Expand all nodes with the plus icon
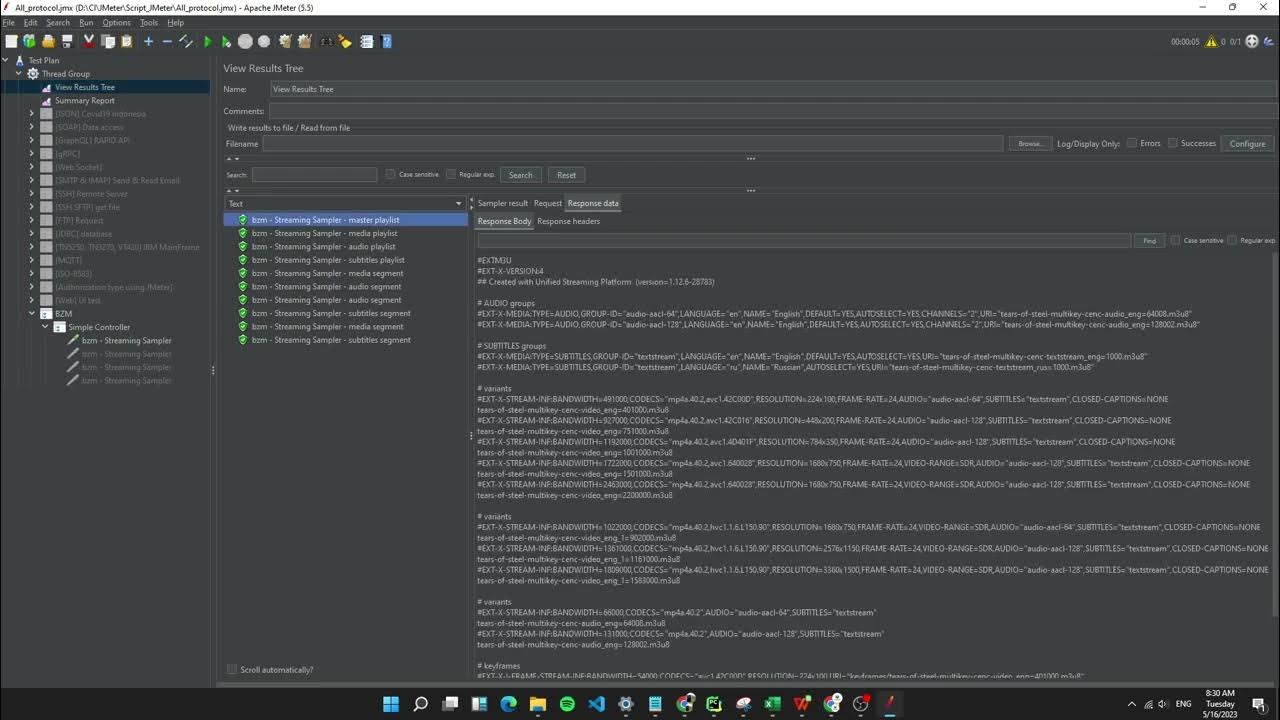Image resolution: width=1280 pixels, height=720 pixels. (x=148, y=42)
